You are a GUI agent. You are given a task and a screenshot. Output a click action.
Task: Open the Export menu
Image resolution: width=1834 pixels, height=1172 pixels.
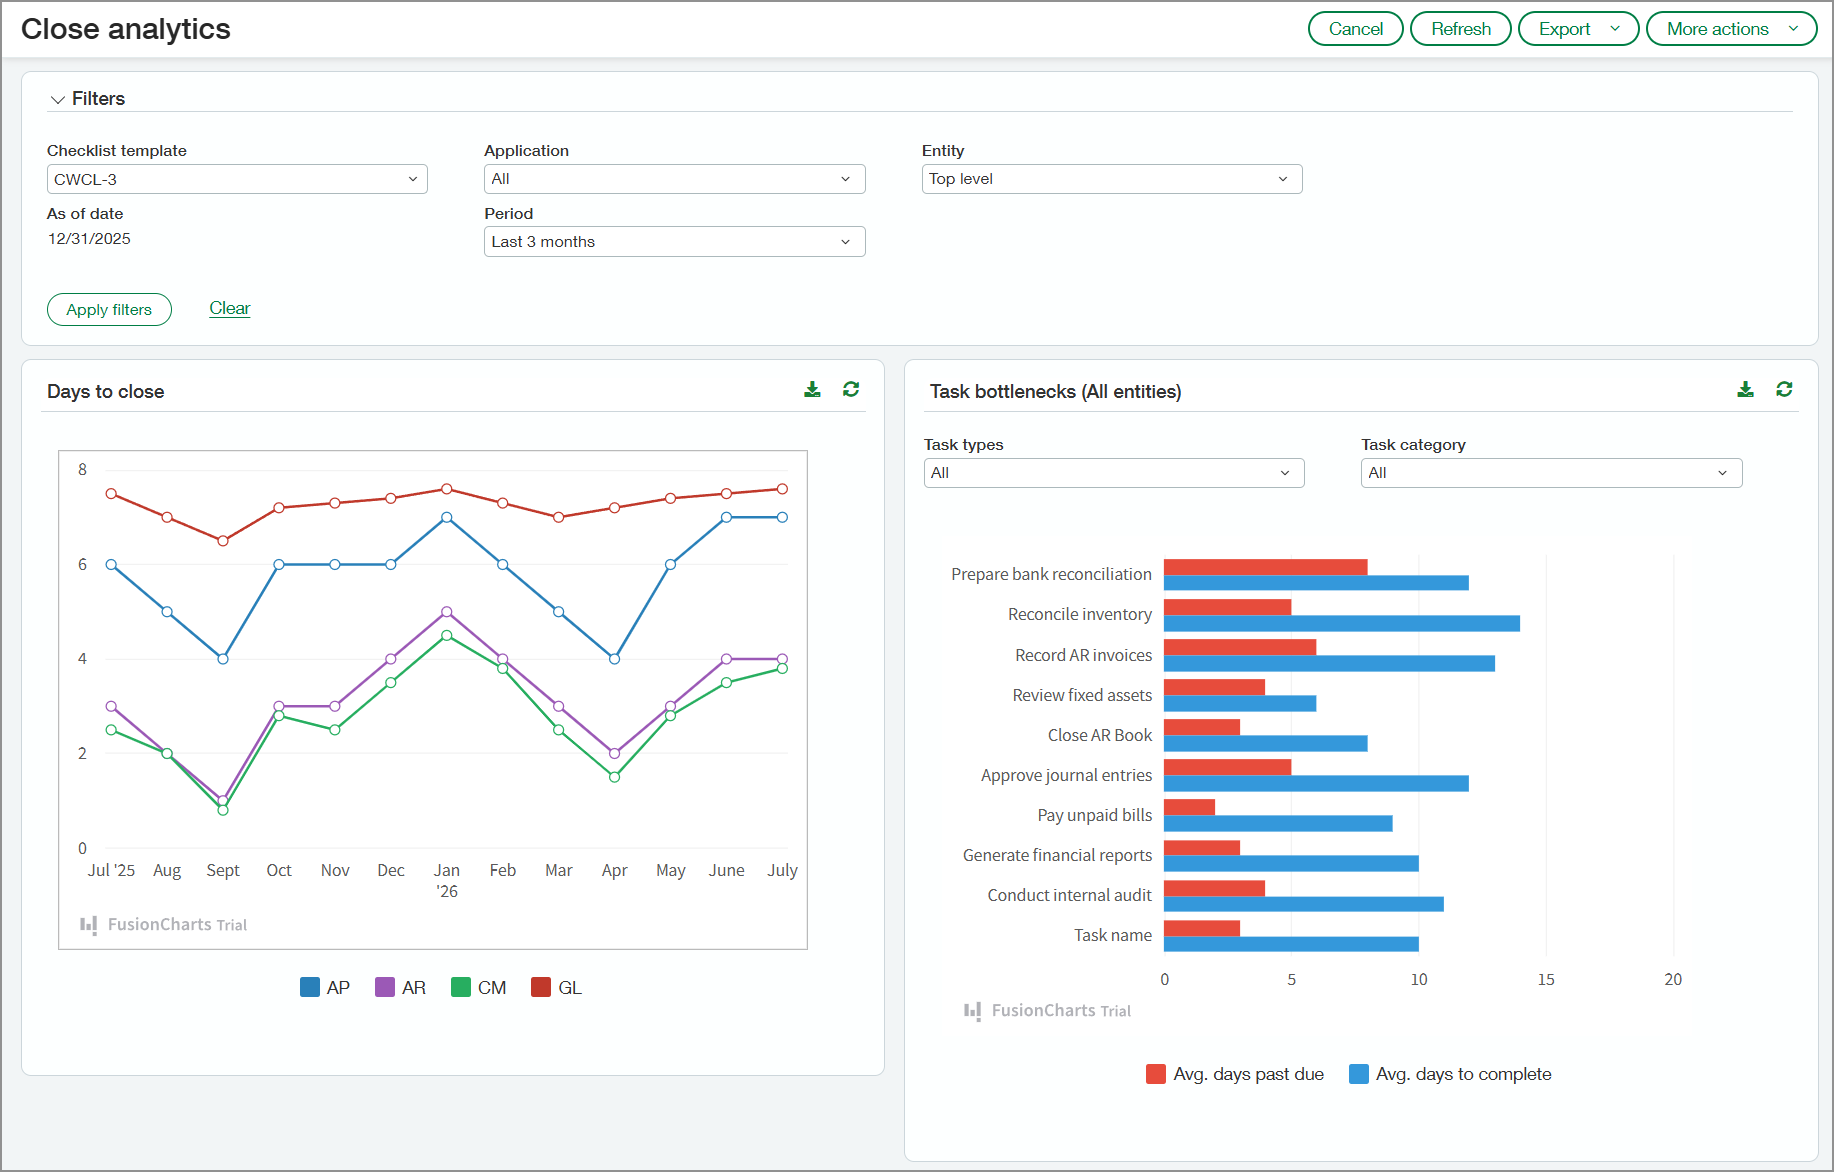(1578, 28)
